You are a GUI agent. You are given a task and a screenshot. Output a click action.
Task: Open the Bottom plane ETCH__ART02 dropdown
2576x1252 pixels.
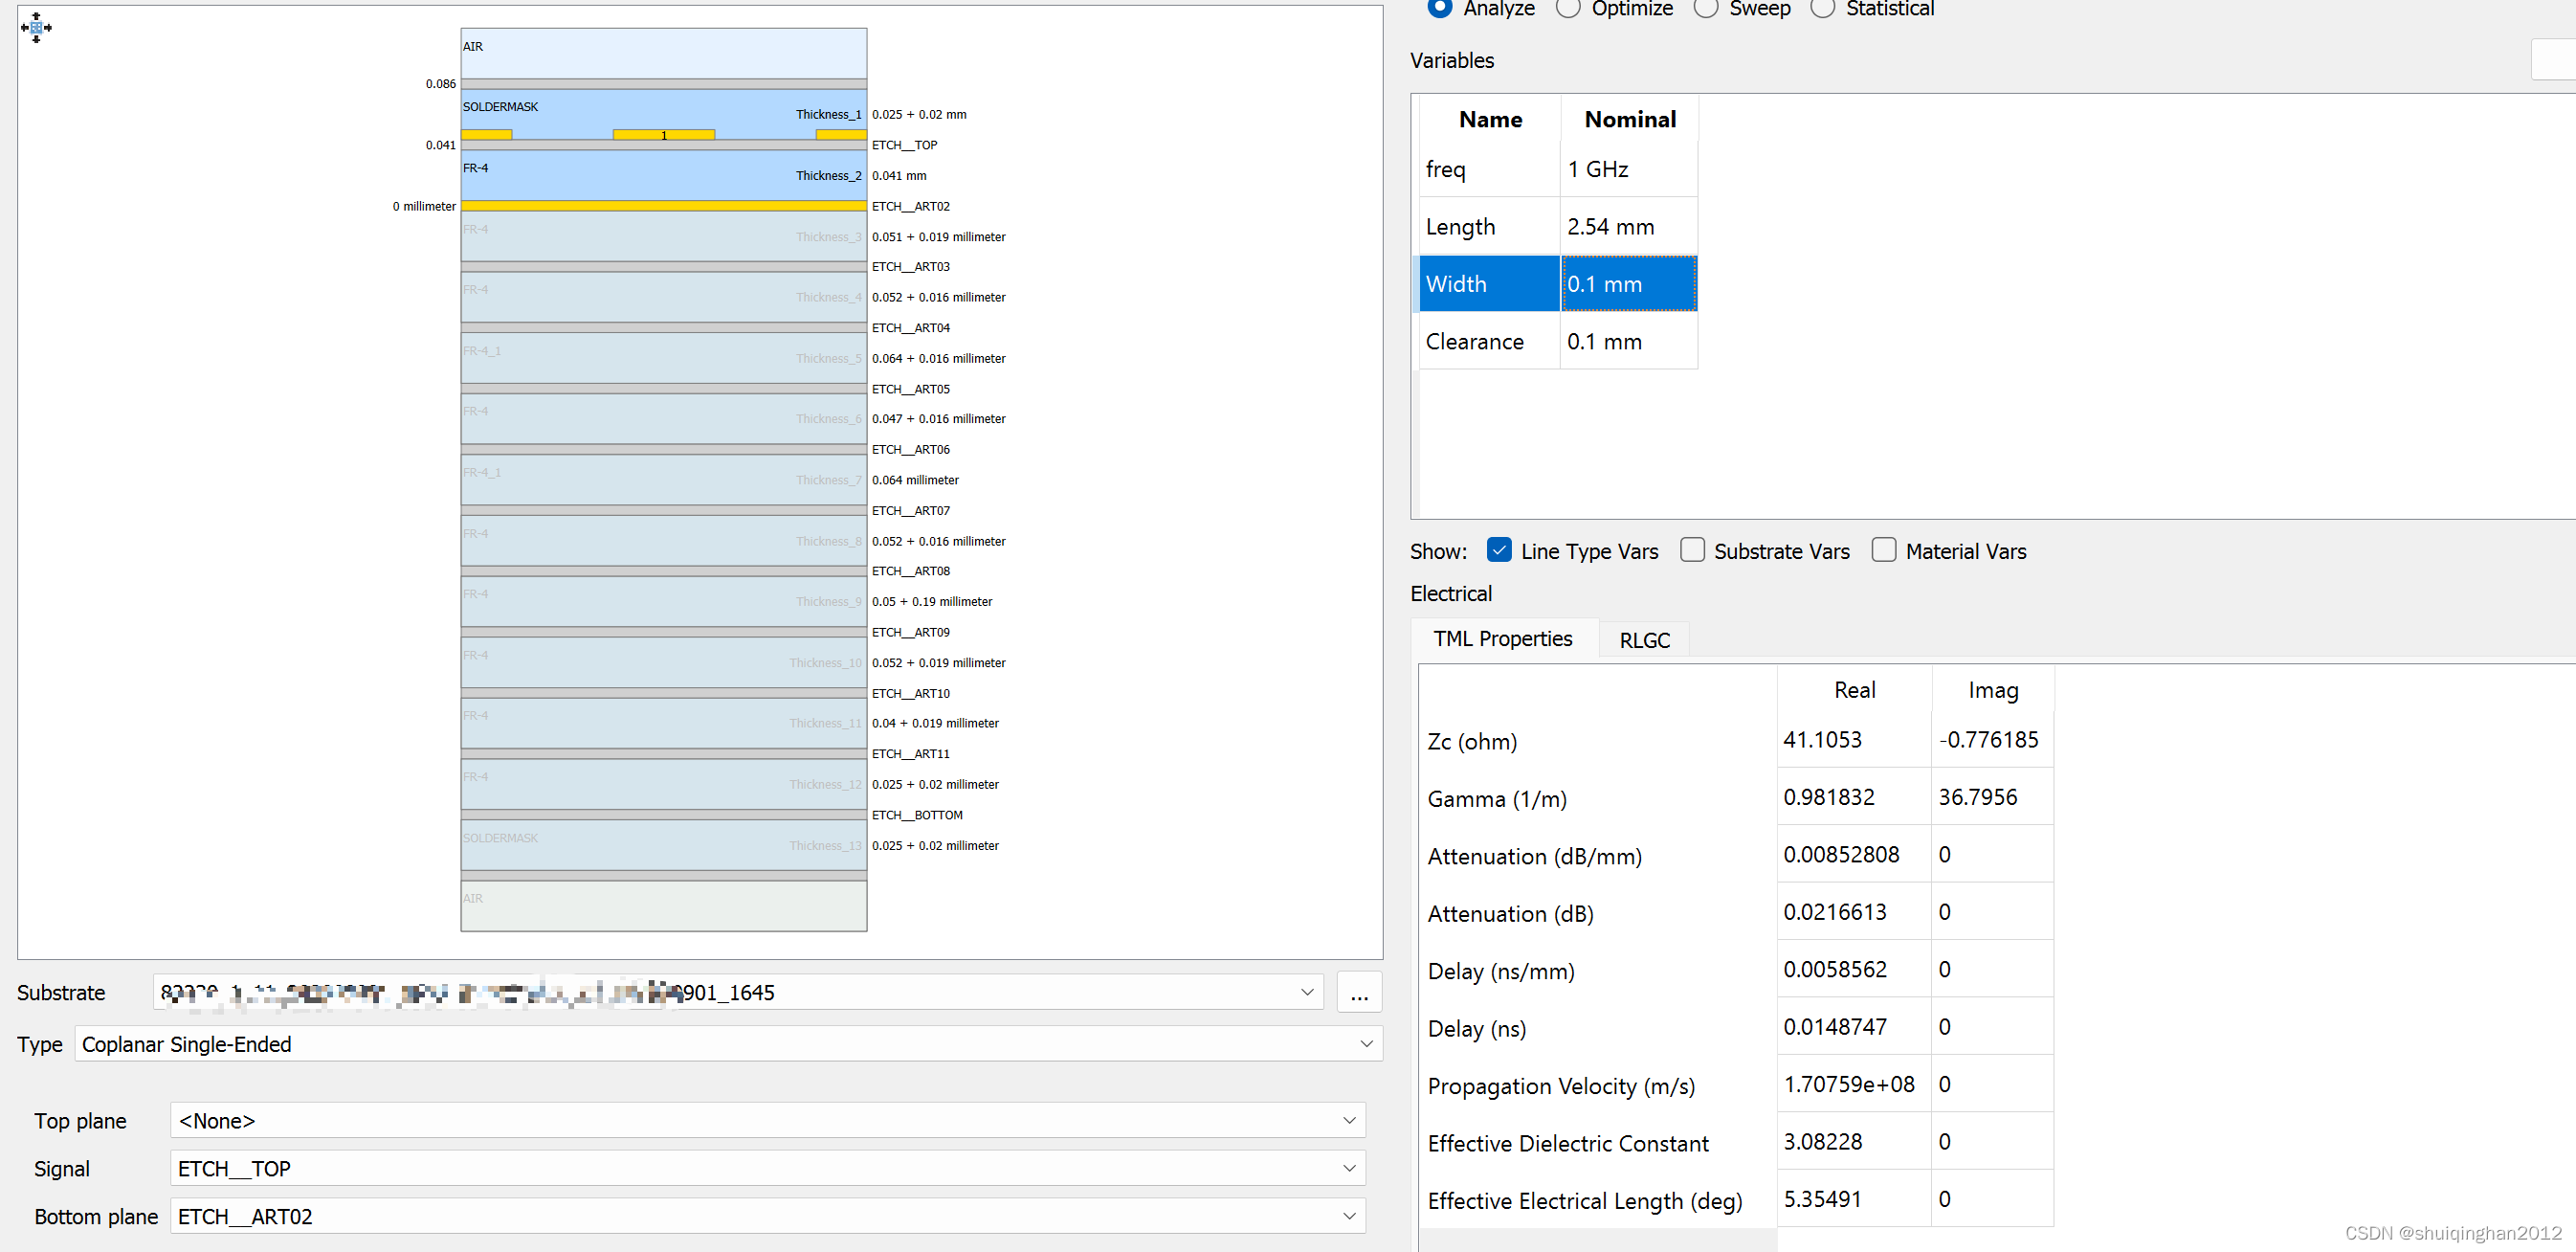pos(1348,1217)
